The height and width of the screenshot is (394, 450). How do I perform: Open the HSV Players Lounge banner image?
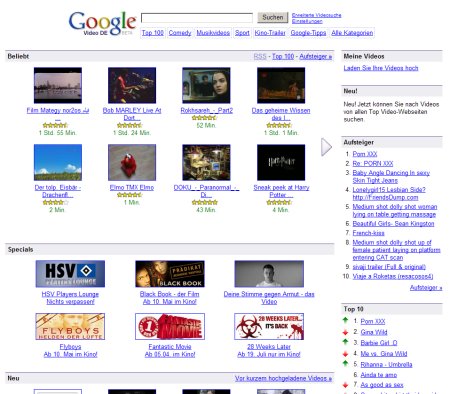tap(70, 274)
